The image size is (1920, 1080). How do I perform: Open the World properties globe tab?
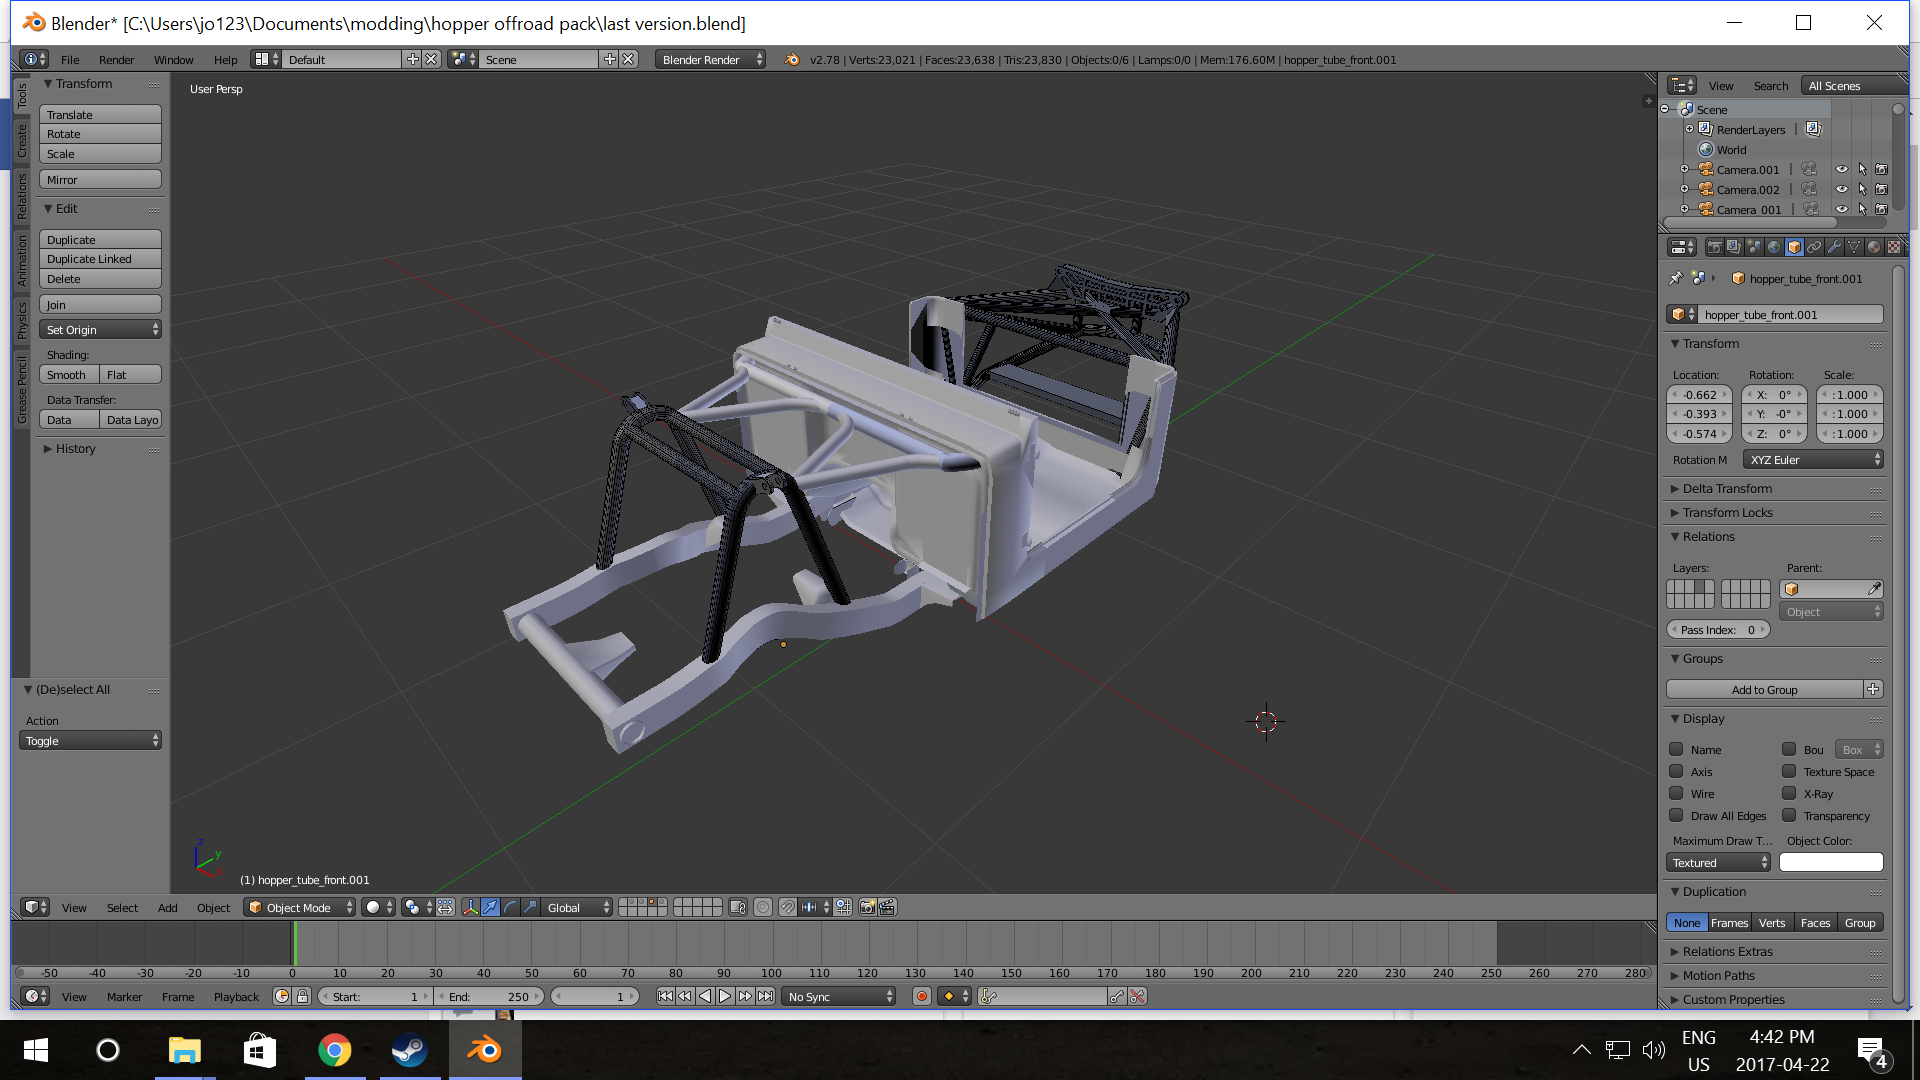(1774, 247)
